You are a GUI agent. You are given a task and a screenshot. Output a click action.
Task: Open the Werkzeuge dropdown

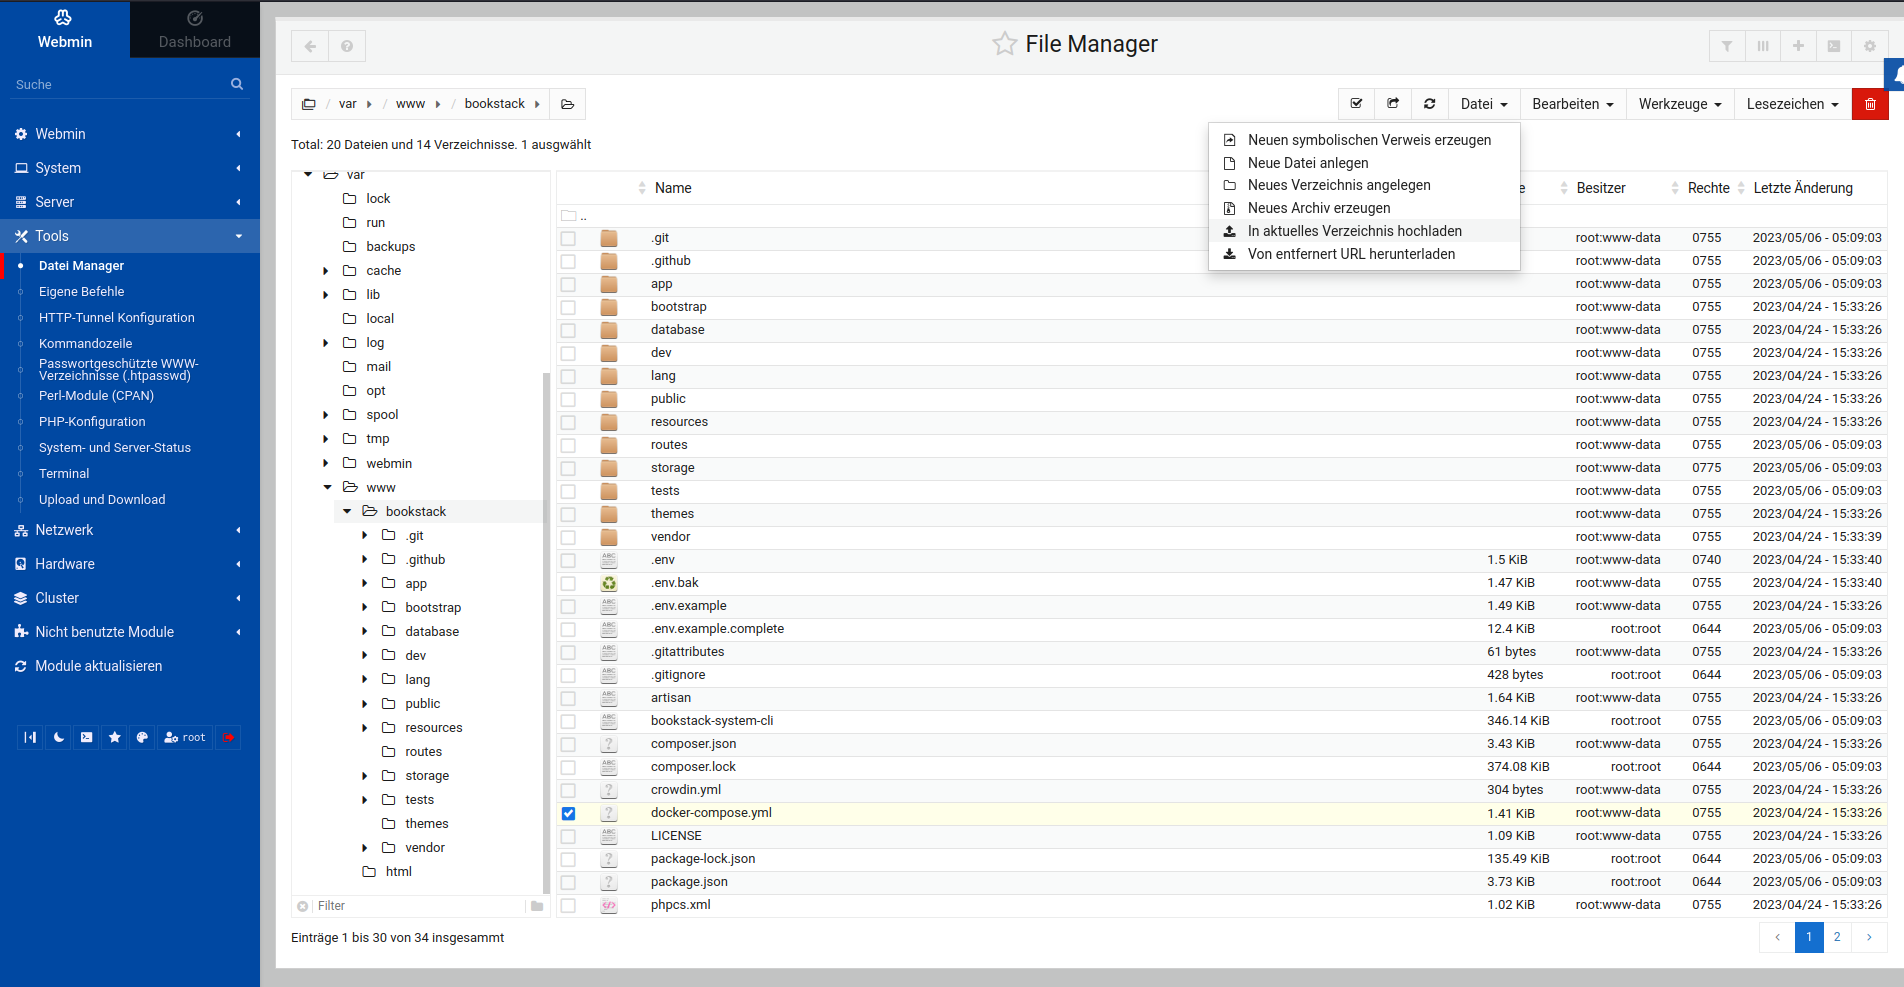1680,104
